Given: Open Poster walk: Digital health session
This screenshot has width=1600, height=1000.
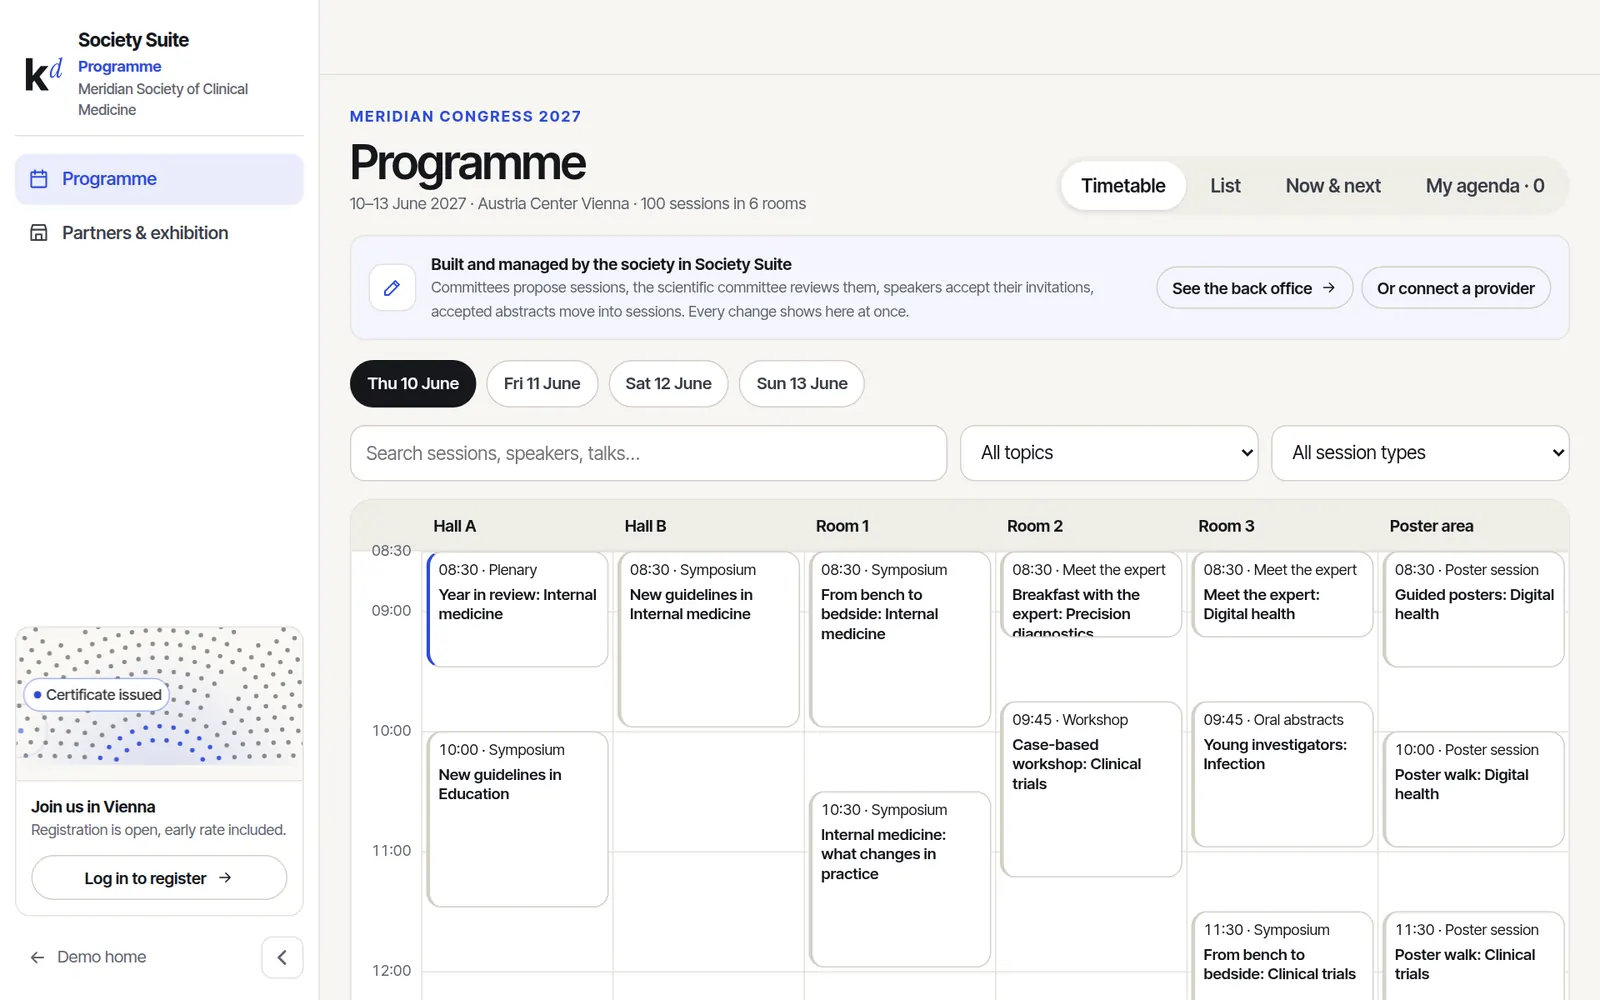Looking at the screenshot, I should (1474, 789).
